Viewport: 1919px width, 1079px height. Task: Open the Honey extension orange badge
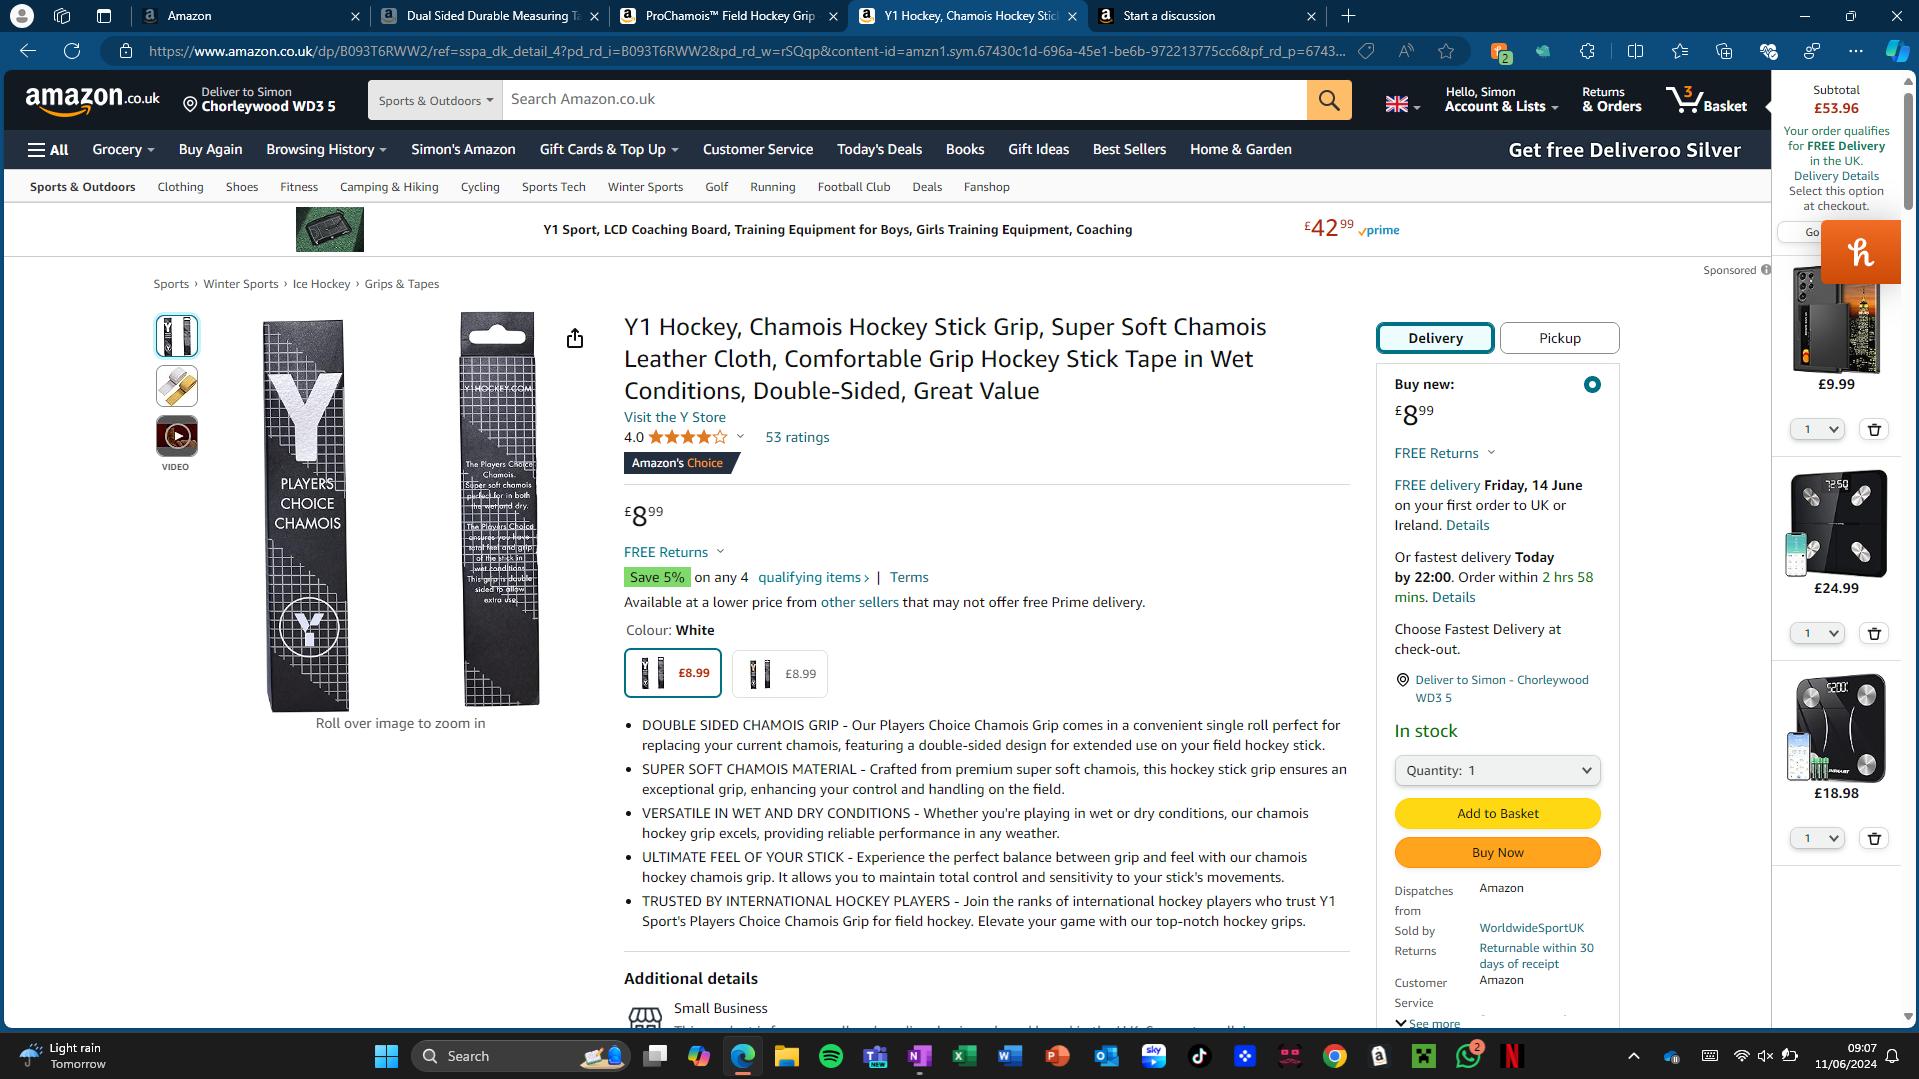(1860, 252)
